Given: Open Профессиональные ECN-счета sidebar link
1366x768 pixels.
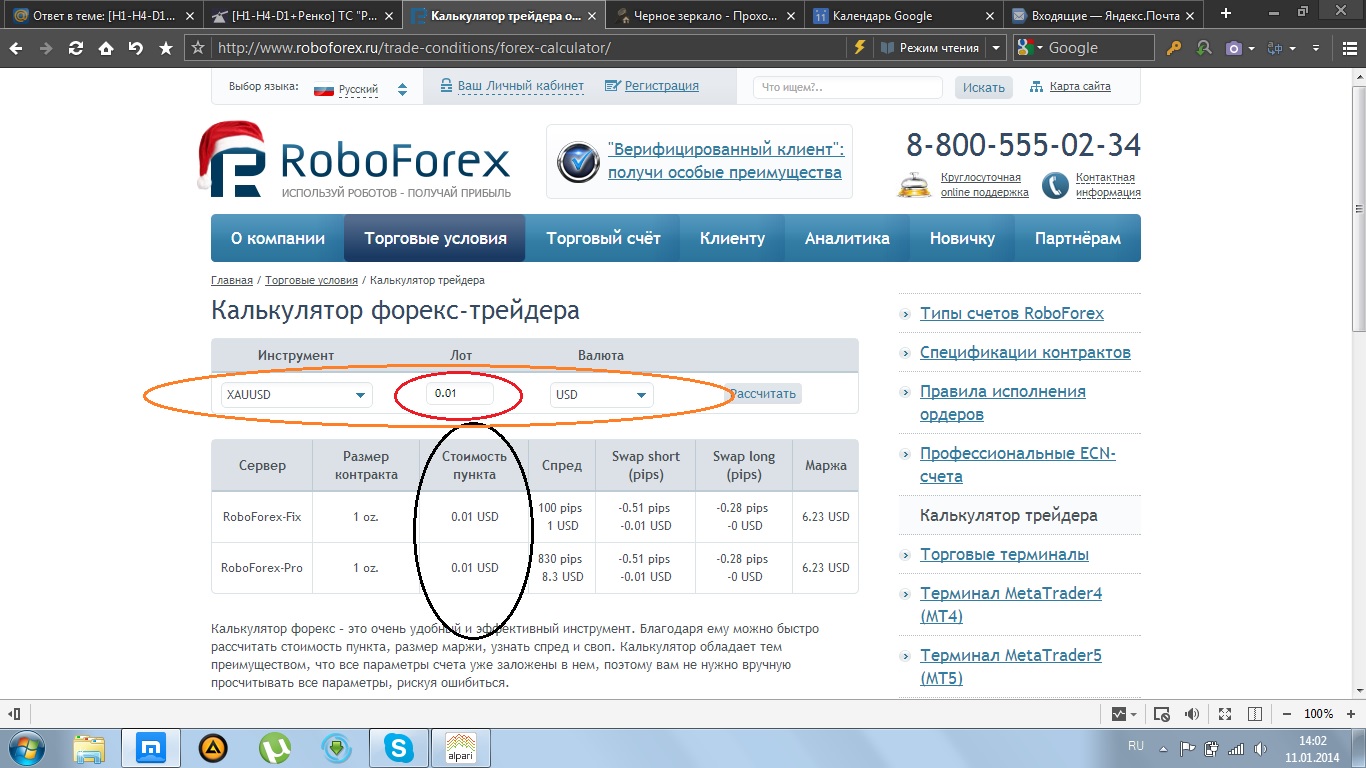Looking at the screenshot, I should [x=1018, y=465].
